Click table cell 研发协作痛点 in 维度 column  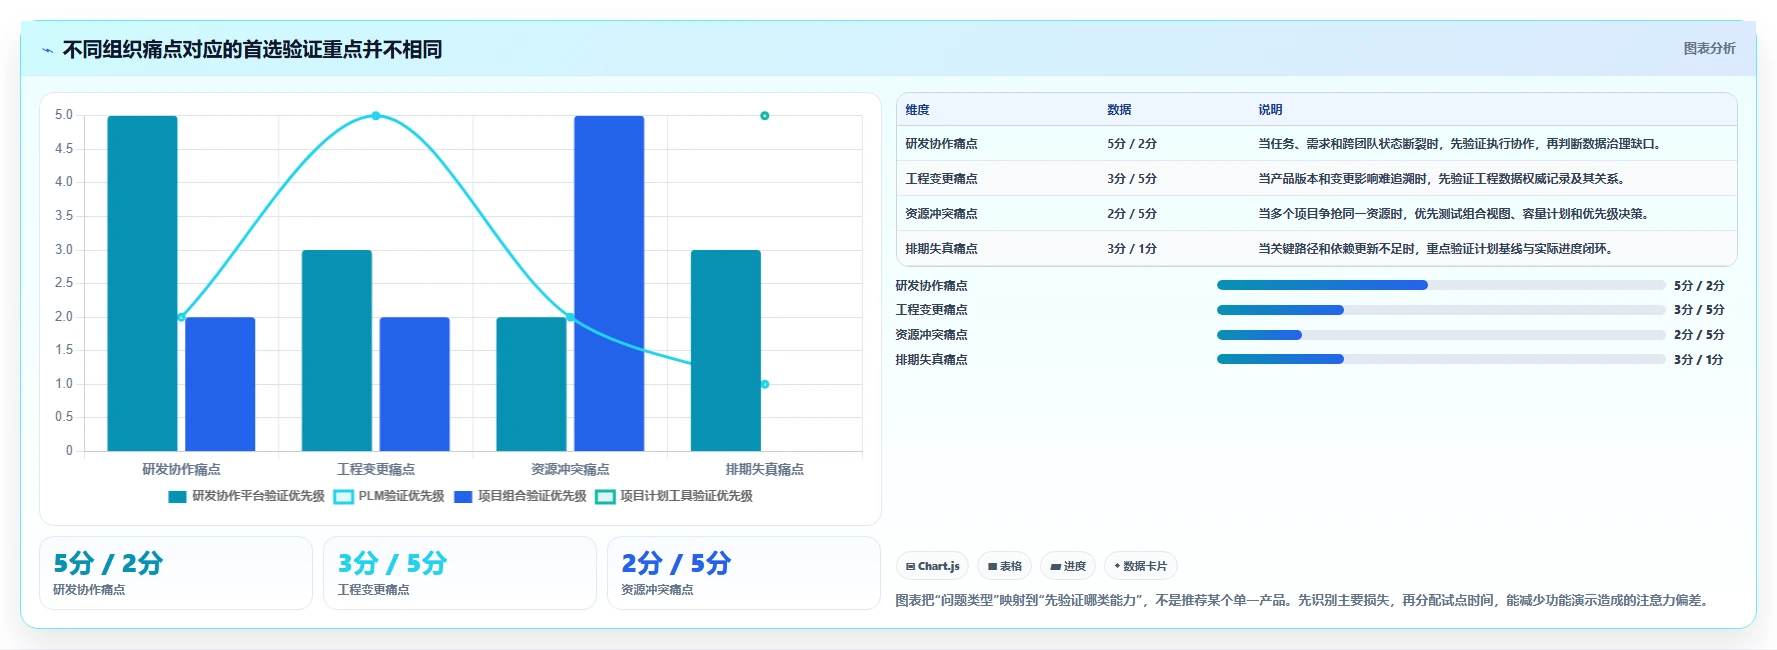pos(941,144)
